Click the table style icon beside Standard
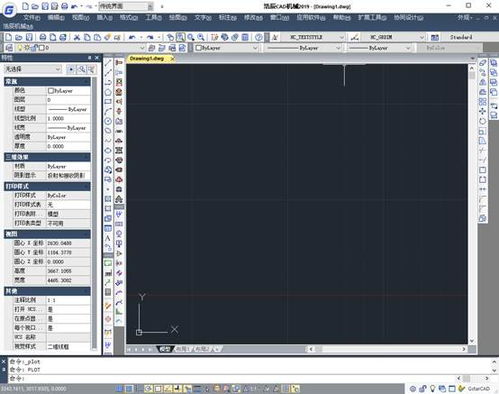Viewport: 499px width, 394px height. 435,37
